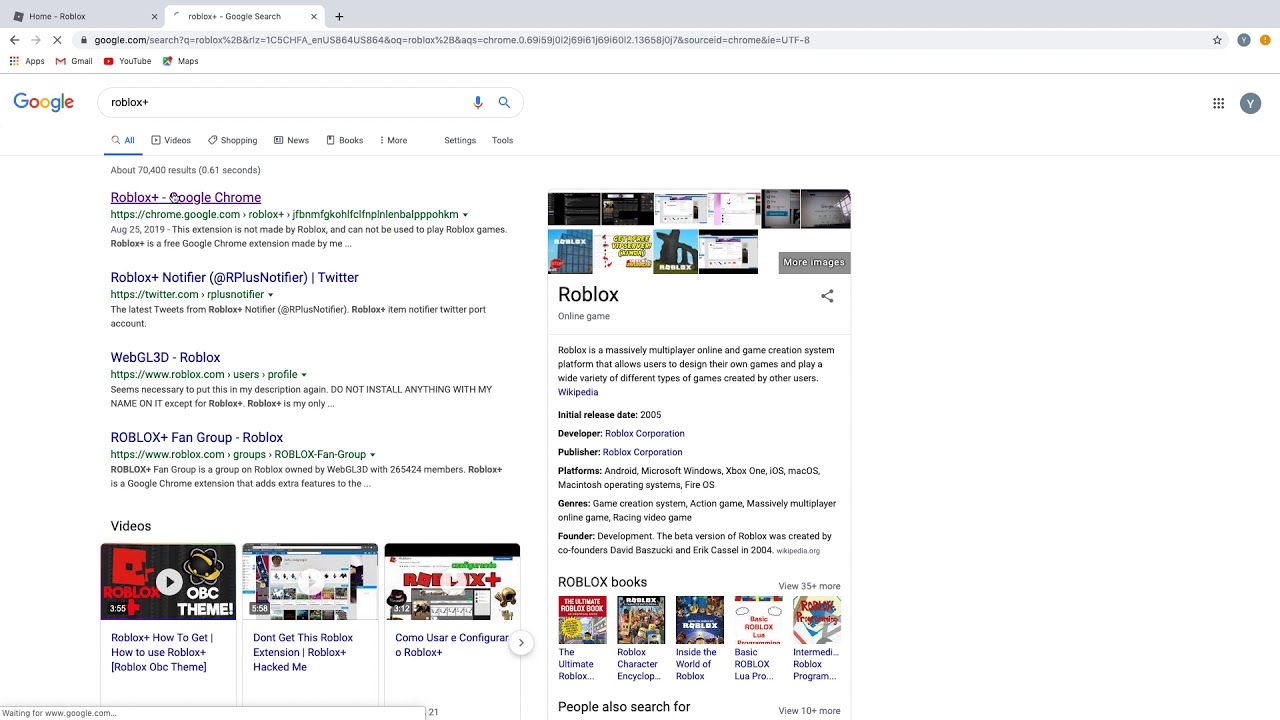
Task: Click View 35+ more books
Action: (809, 586)
